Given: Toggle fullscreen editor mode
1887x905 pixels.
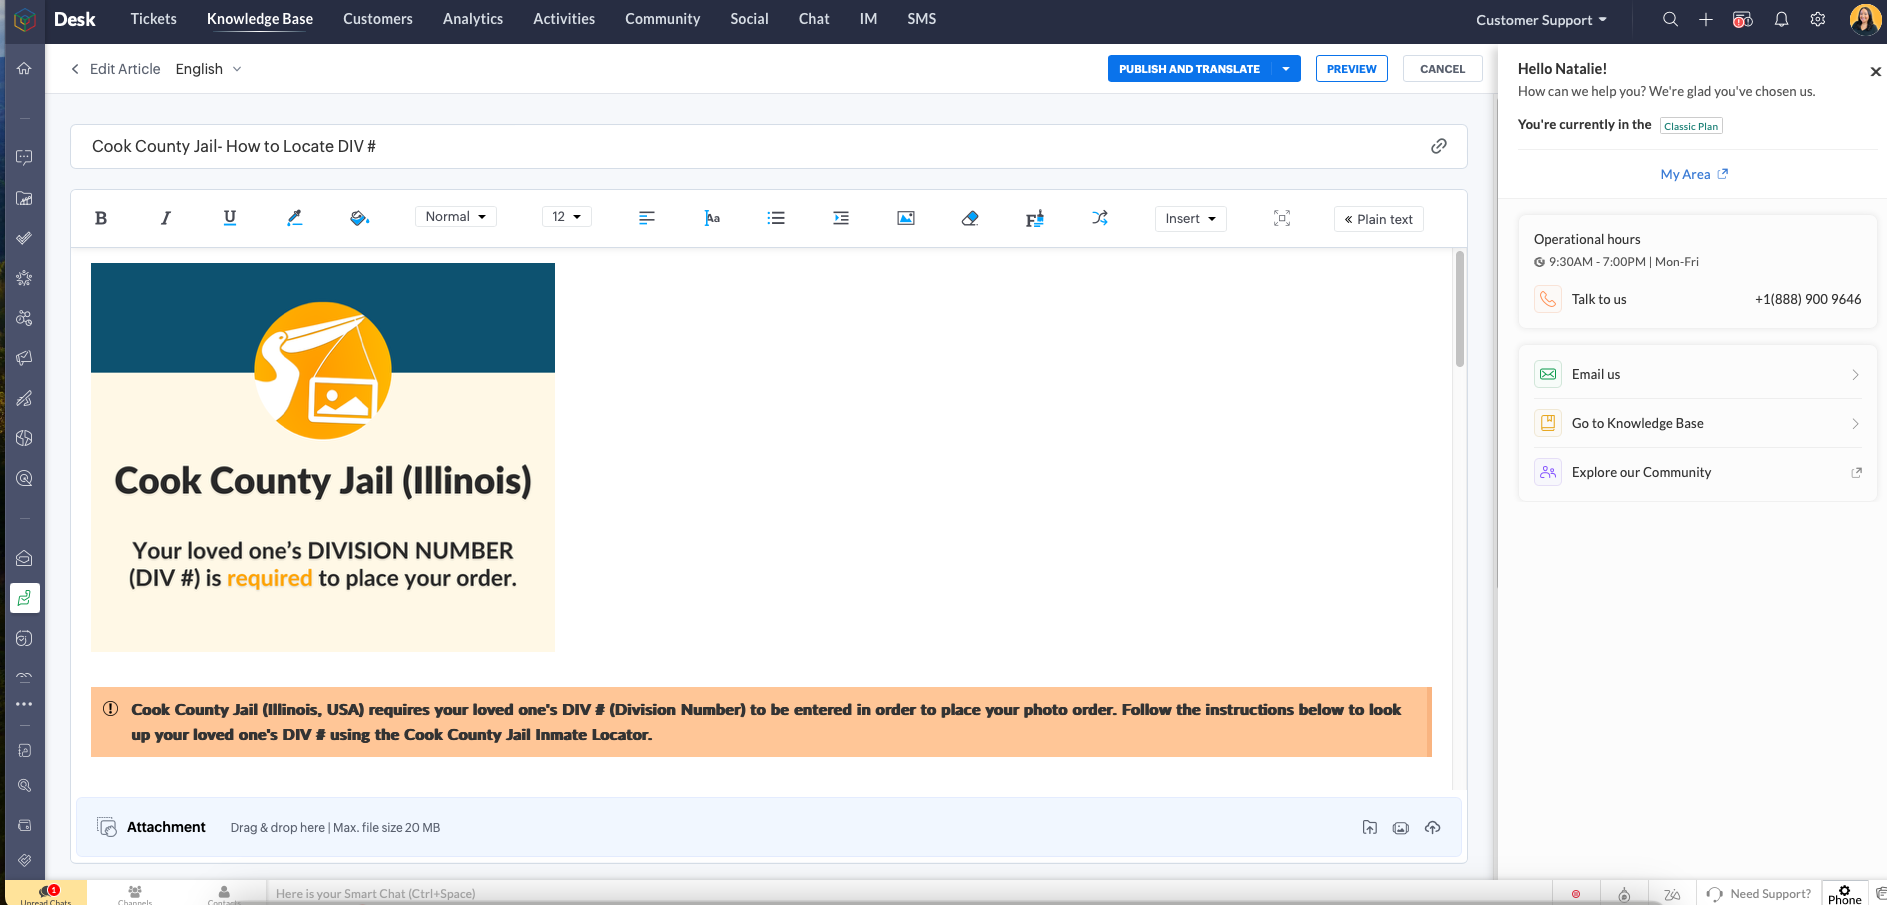Looking at the screenshot, I should click(1282, 218).
